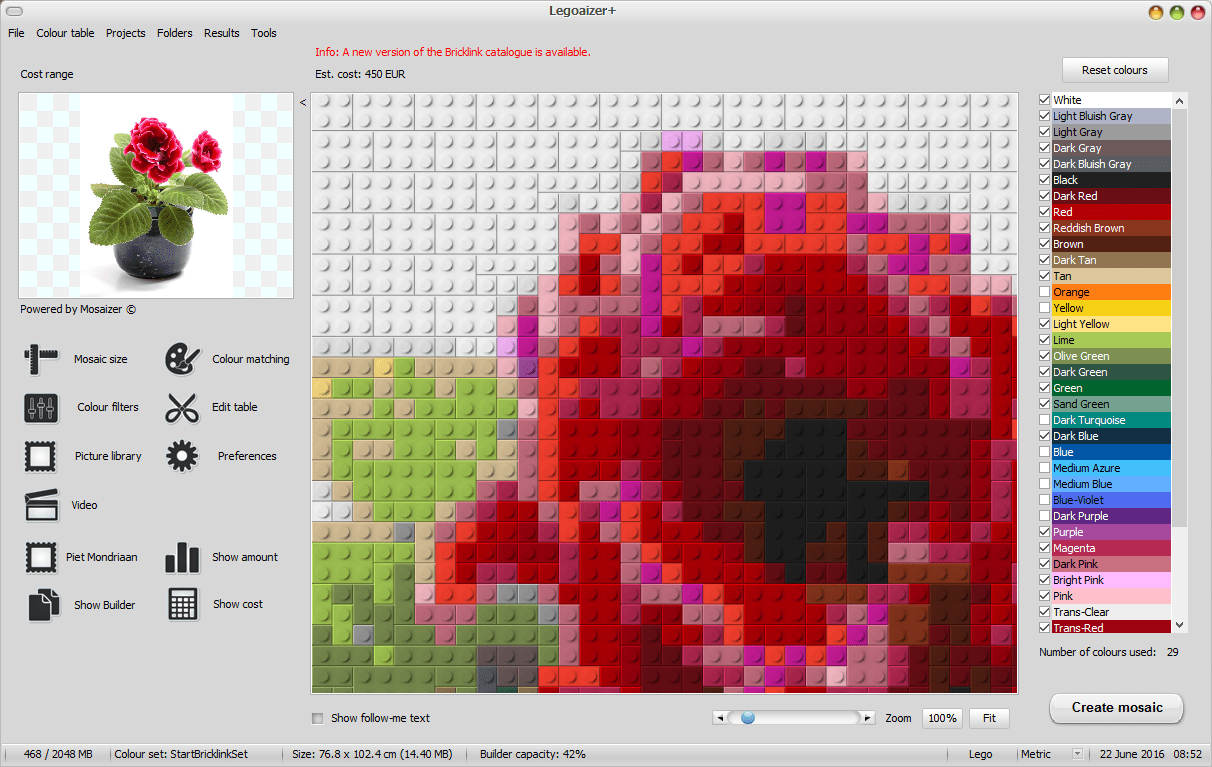Click the zoom slider right arrow
1212x767 pixels.
point(868,718)
